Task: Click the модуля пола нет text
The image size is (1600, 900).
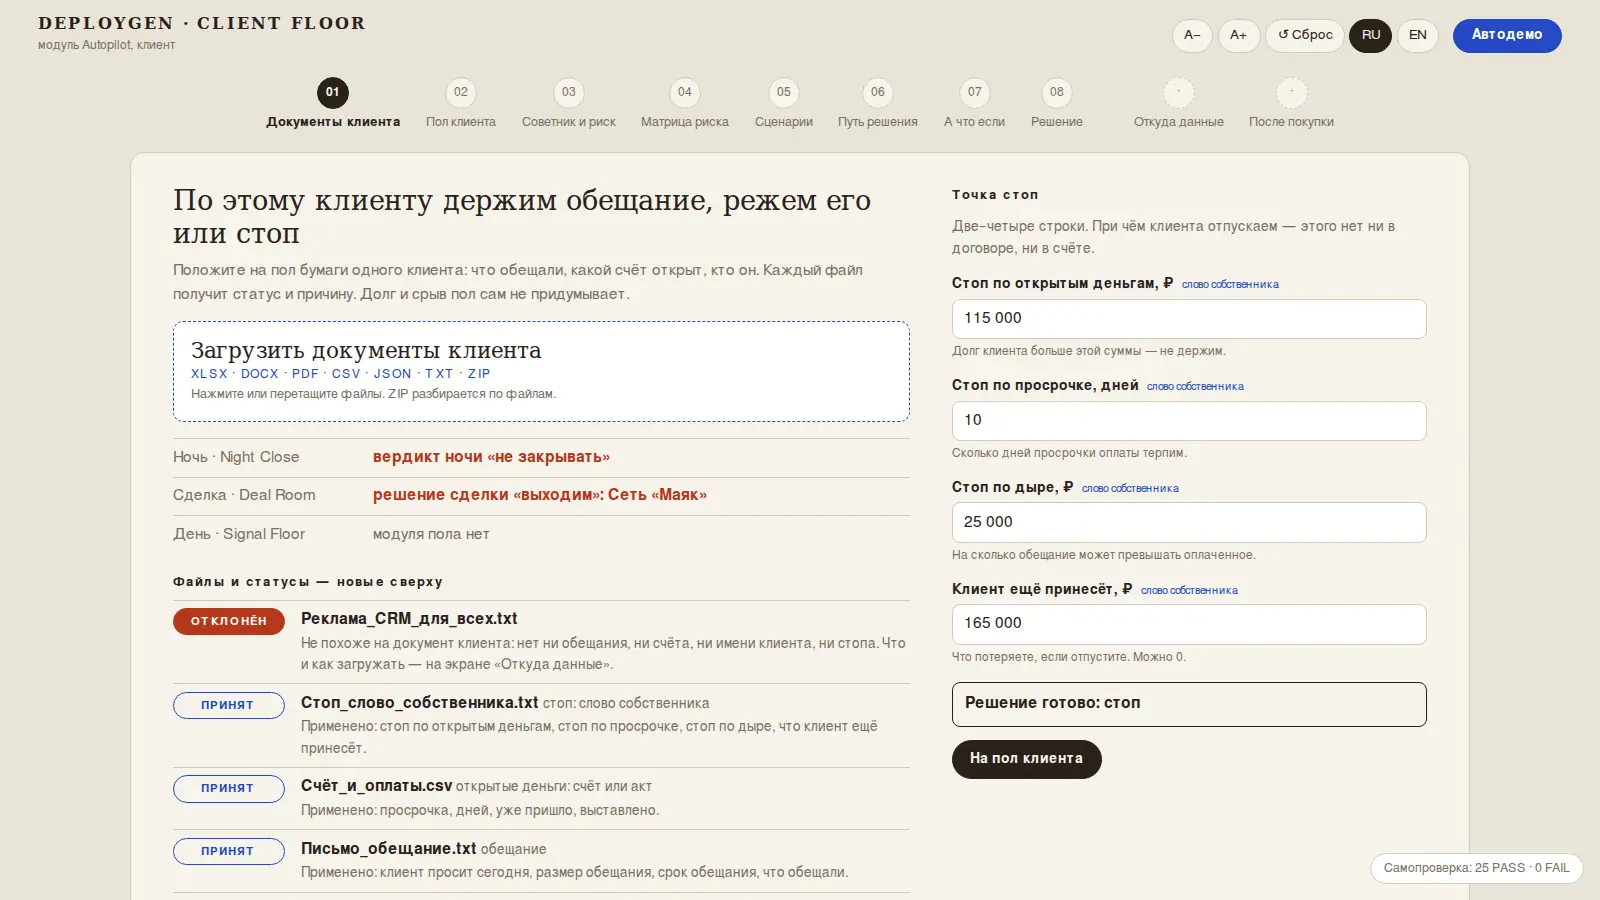Action: [x=431, y=534]
